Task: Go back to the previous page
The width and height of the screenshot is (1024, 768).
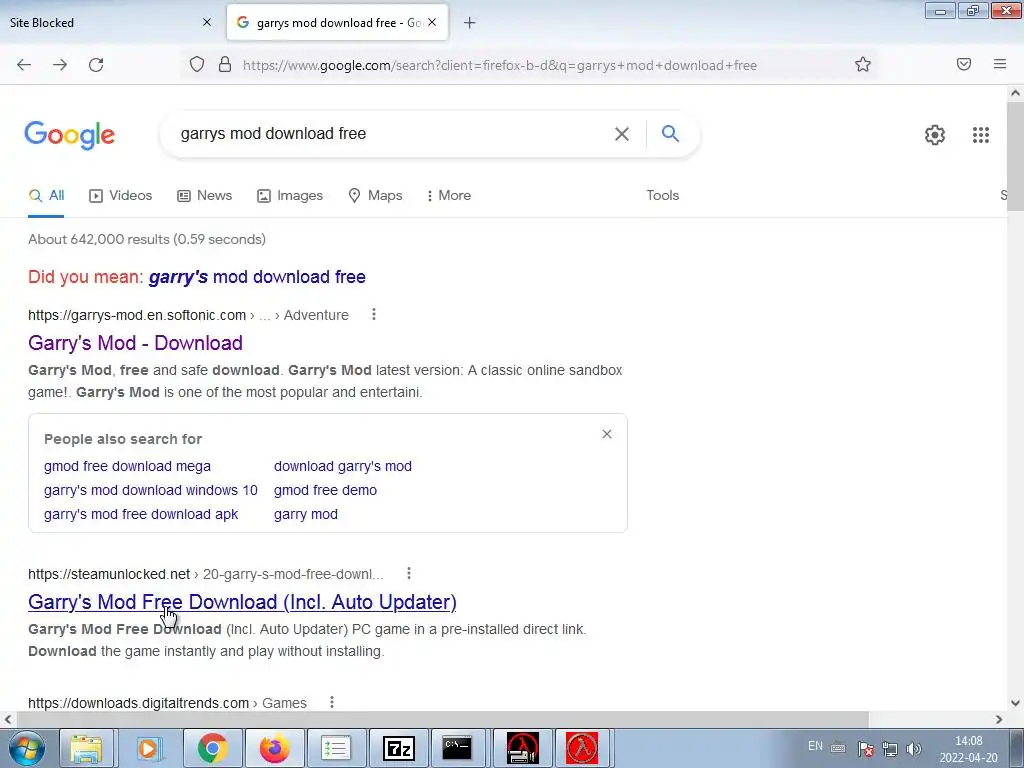Action: coord(24,65)
